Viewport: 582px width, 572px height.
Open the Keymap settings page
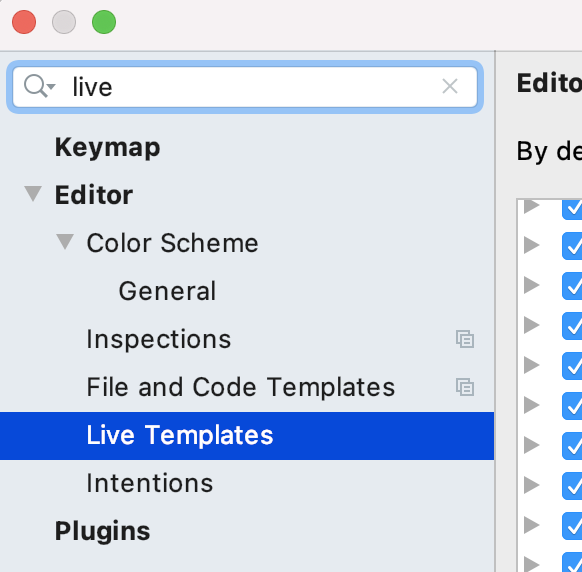point(108,147)
